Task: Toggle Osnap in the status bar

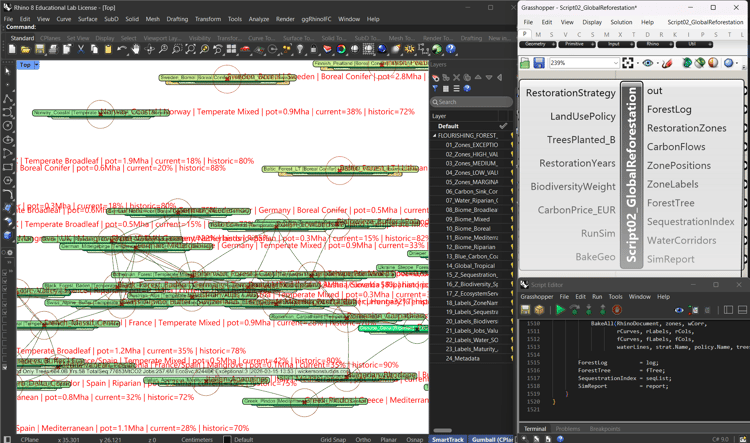Action: pyautogui.click(x=415, y=439)
